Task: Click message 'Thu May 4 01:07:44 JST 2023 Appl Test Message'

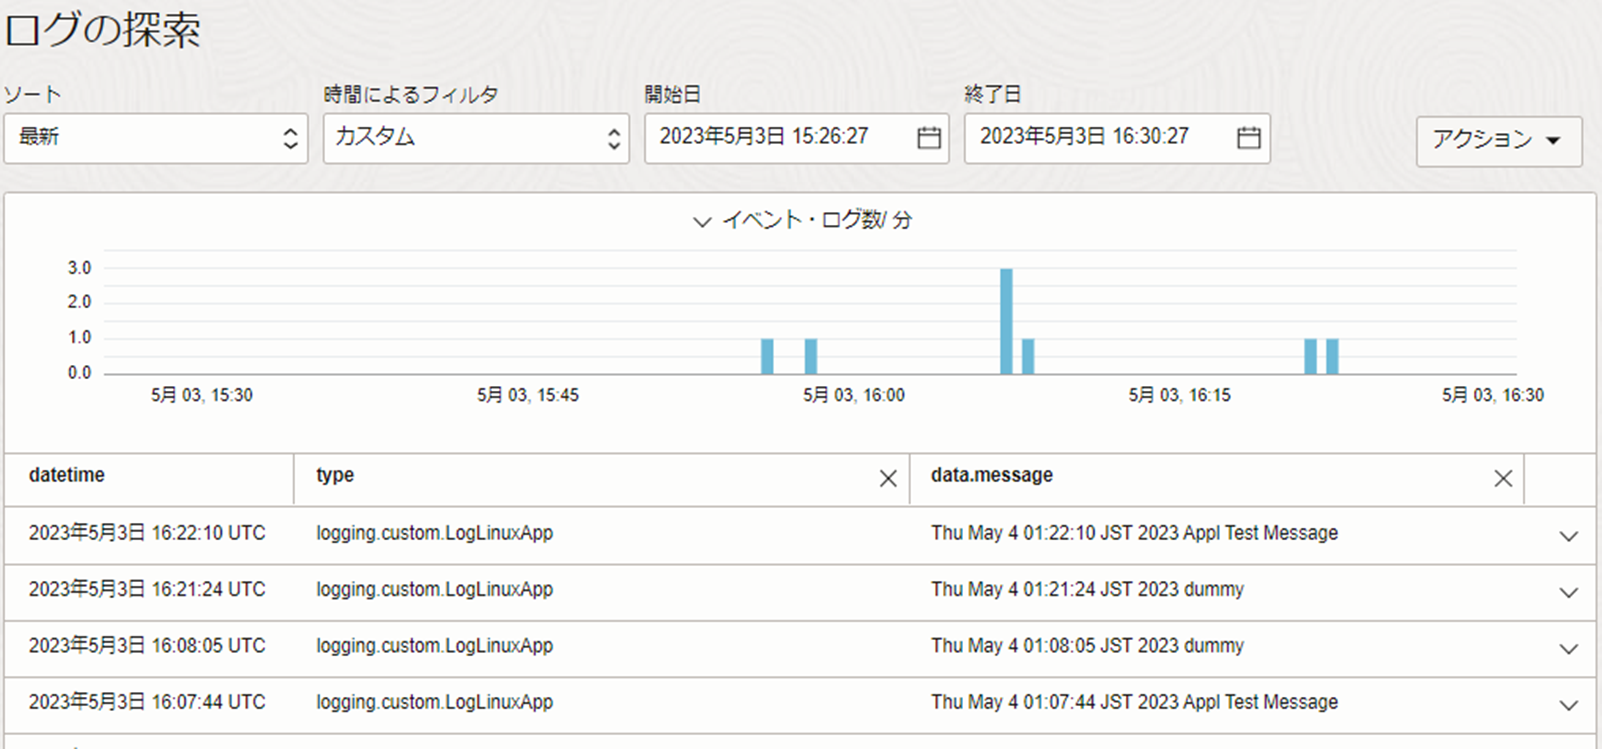Action: pyautogui.click(x=1134, y=702)
